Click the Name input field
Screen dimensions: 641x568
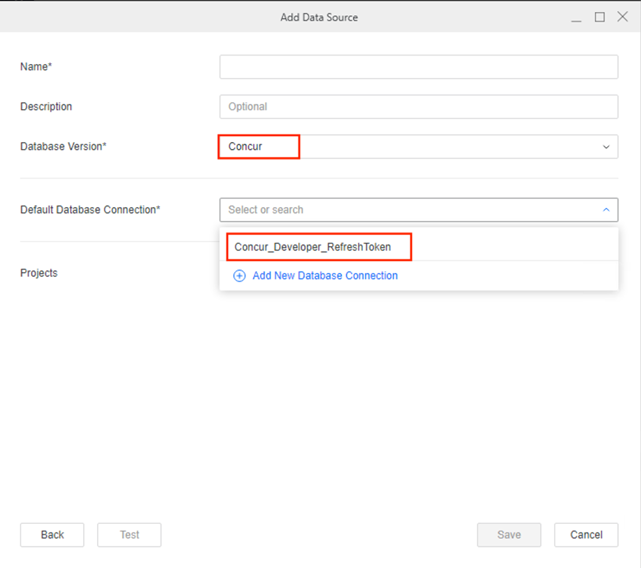click(x=419, y=67)
